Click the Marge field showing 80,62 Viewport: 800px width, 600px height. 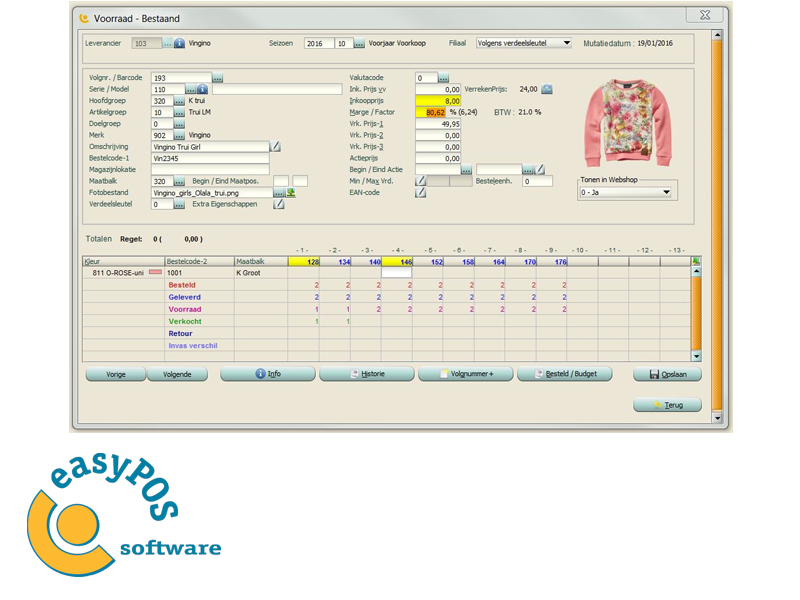(x=431, y=112)
